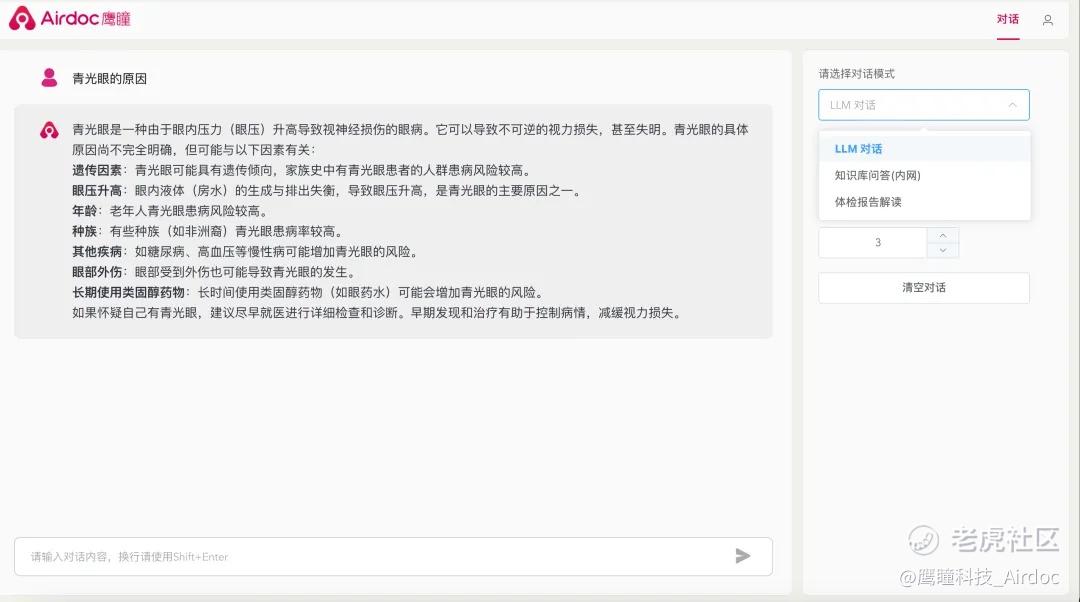Click the 眼压升高 bold heading
Image resolution: width=1080 pixels, height=602 pixels.
[x=97, y=191]
